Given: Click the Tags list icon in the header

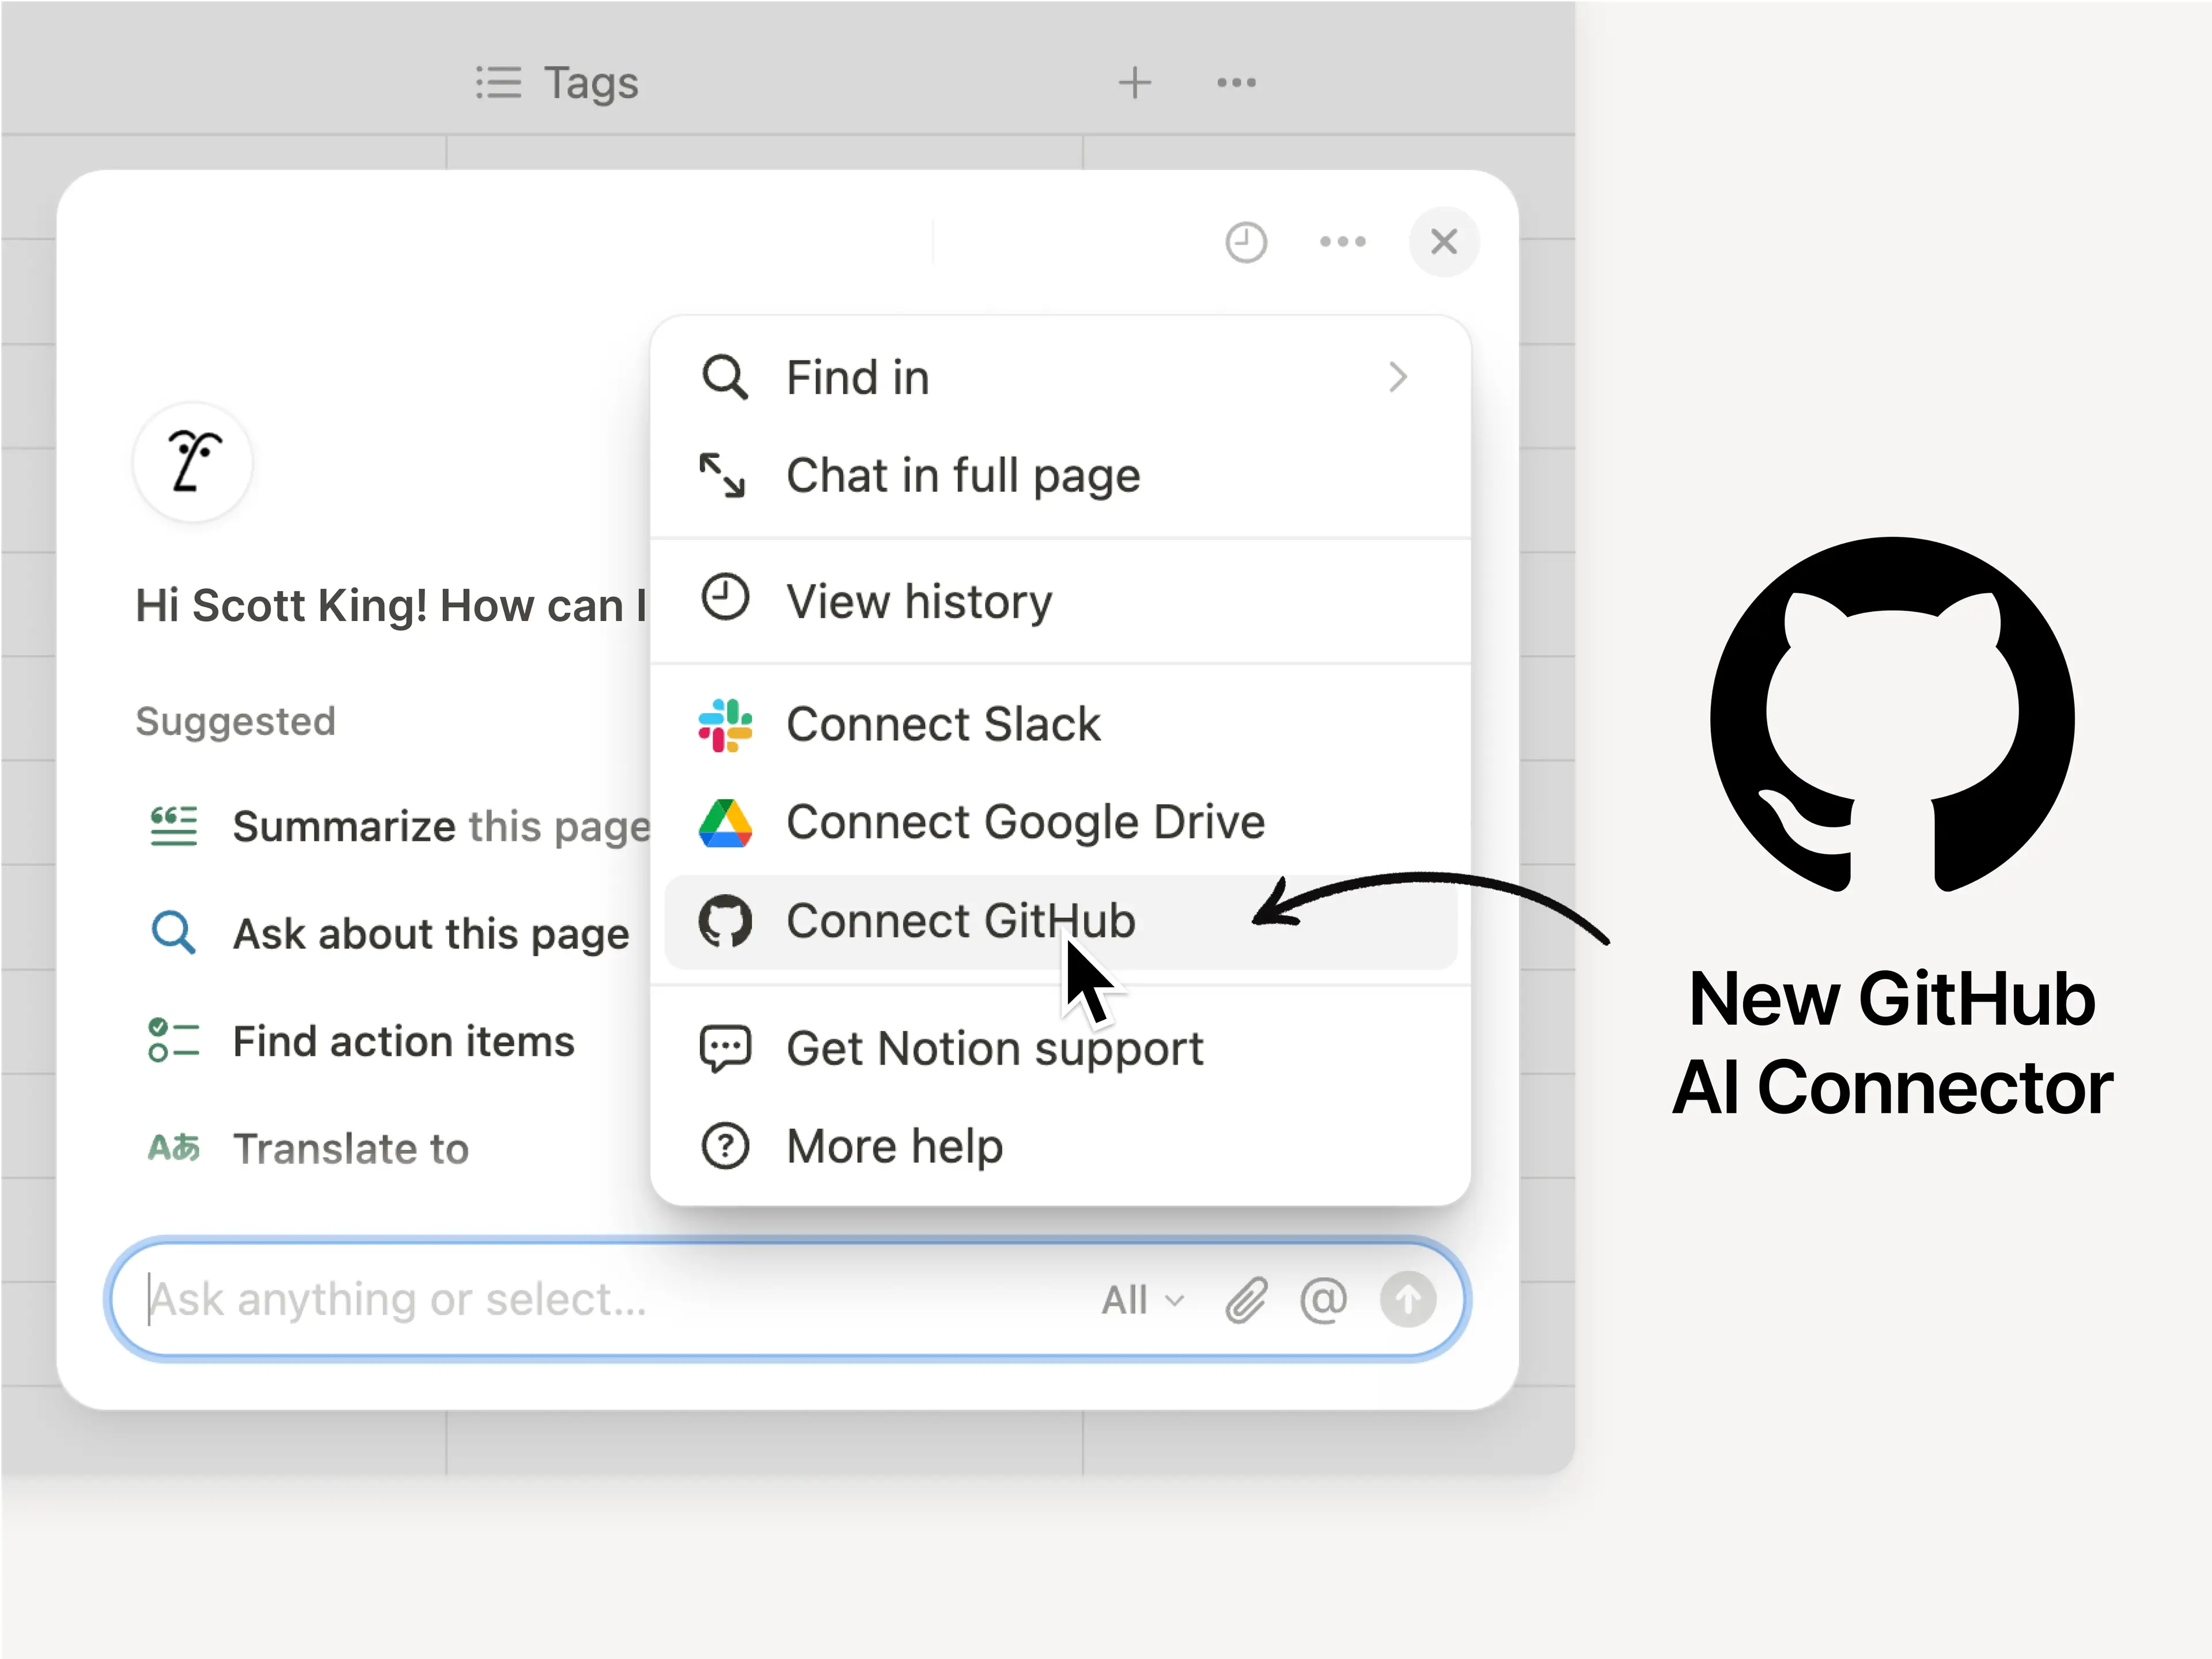Looking at the screenshot, I should pyautogui.click(x=498, y=83).
